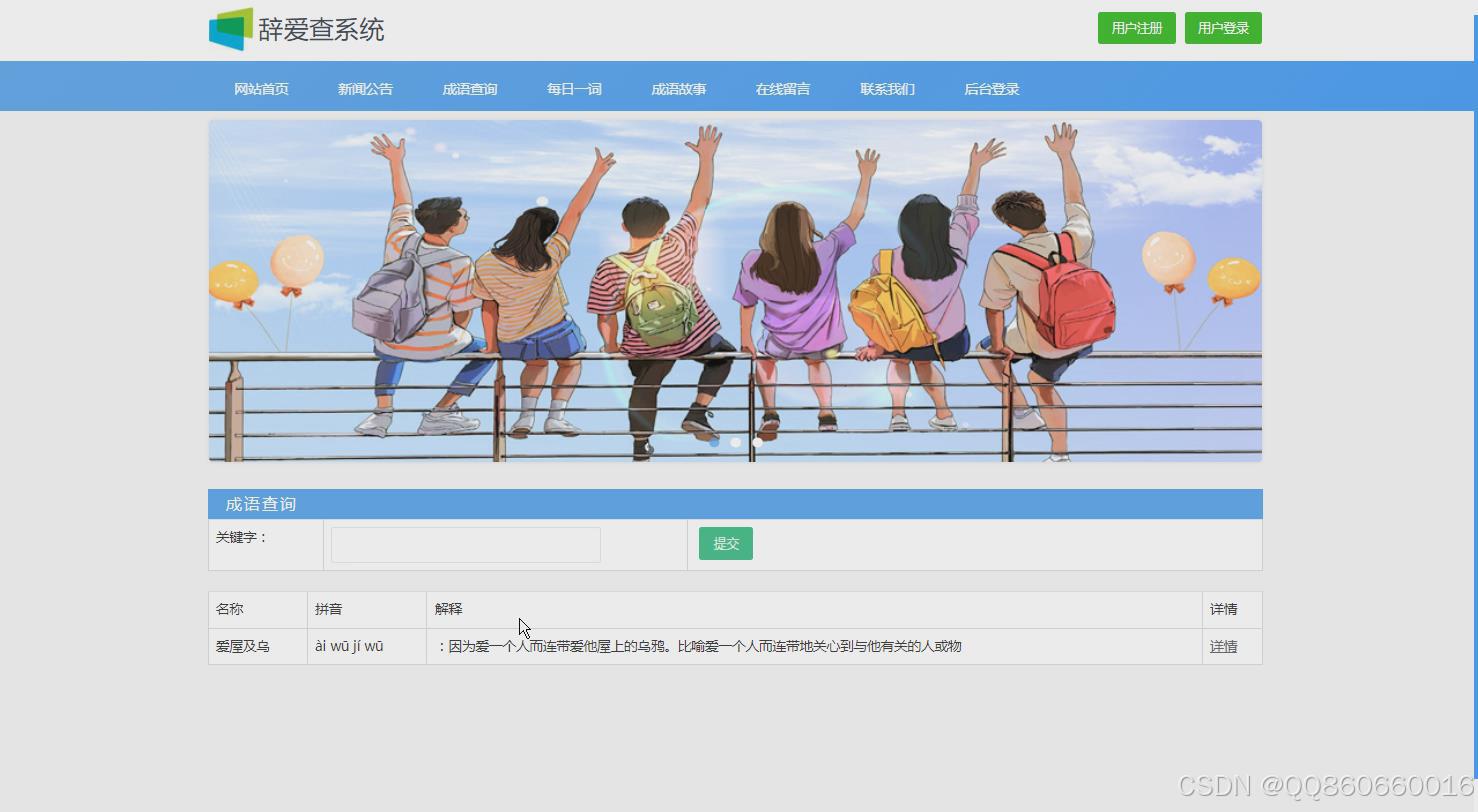Click the students banner image

pos(735,290)
